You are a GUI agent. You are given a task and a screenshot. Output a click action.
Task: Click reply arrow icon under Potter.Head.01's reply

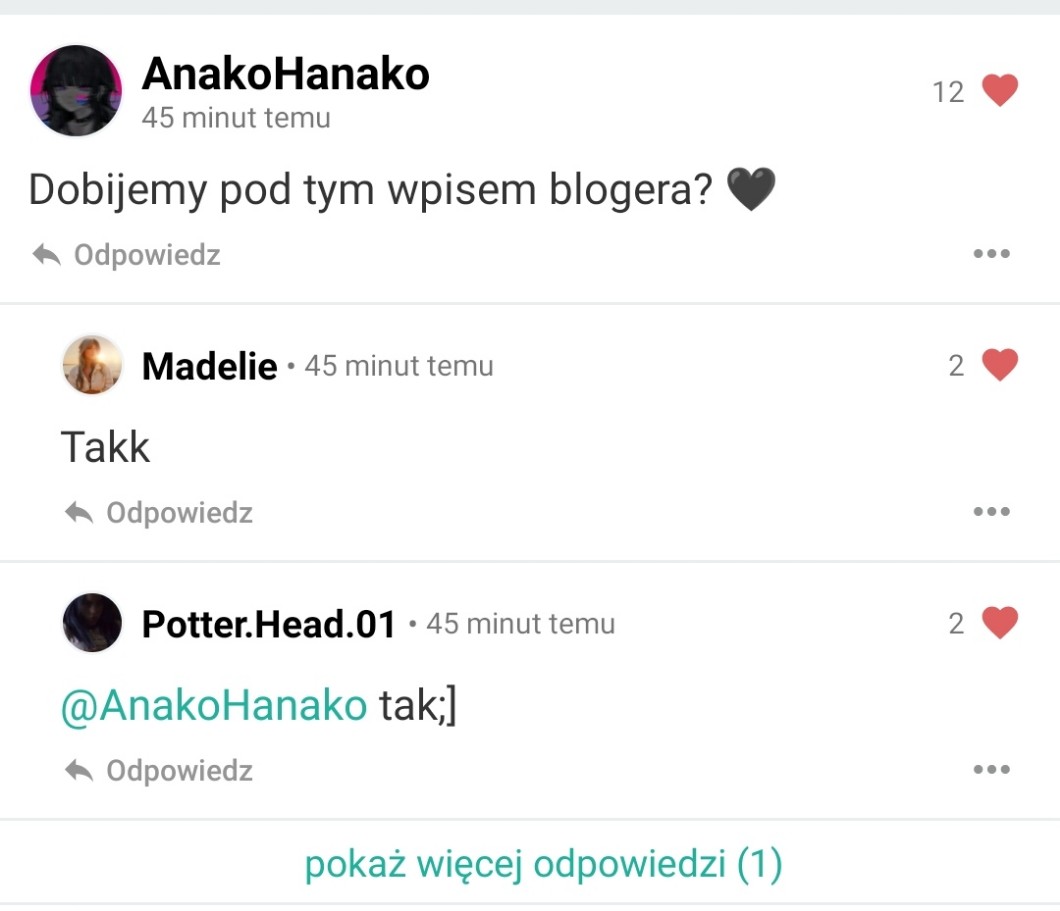[x=79, y=770]
